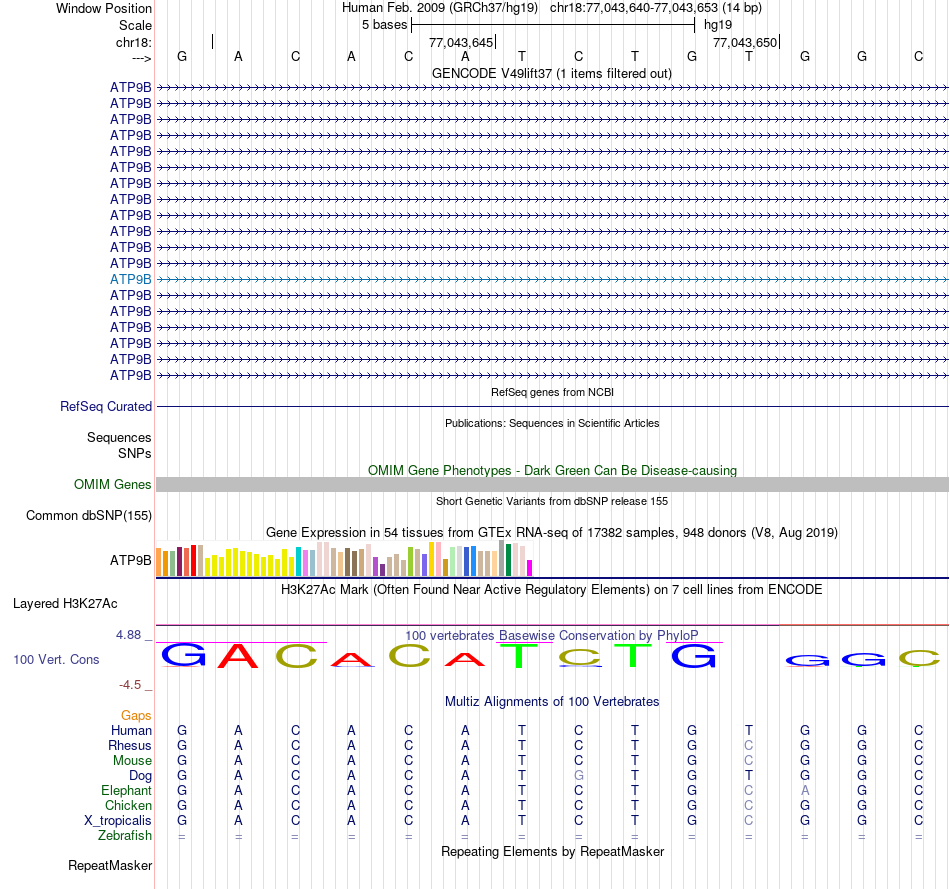Click the gray G mismatch in the Dog row

[579, 776]
